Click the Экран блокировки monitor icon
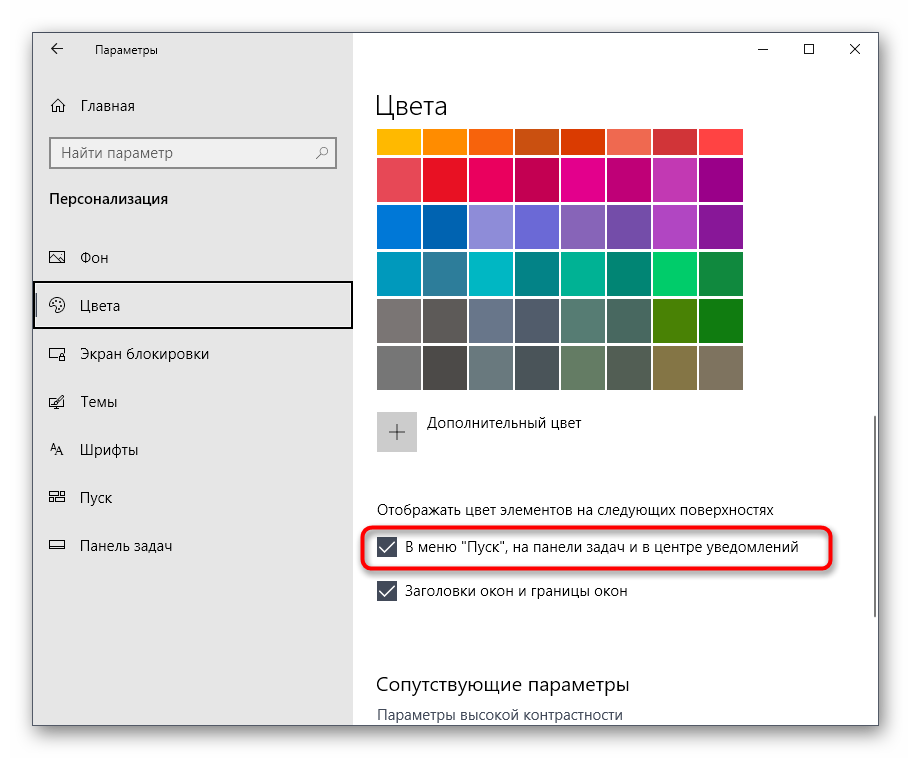The height and width of the screenshot is (758, 911). [58, 354]
